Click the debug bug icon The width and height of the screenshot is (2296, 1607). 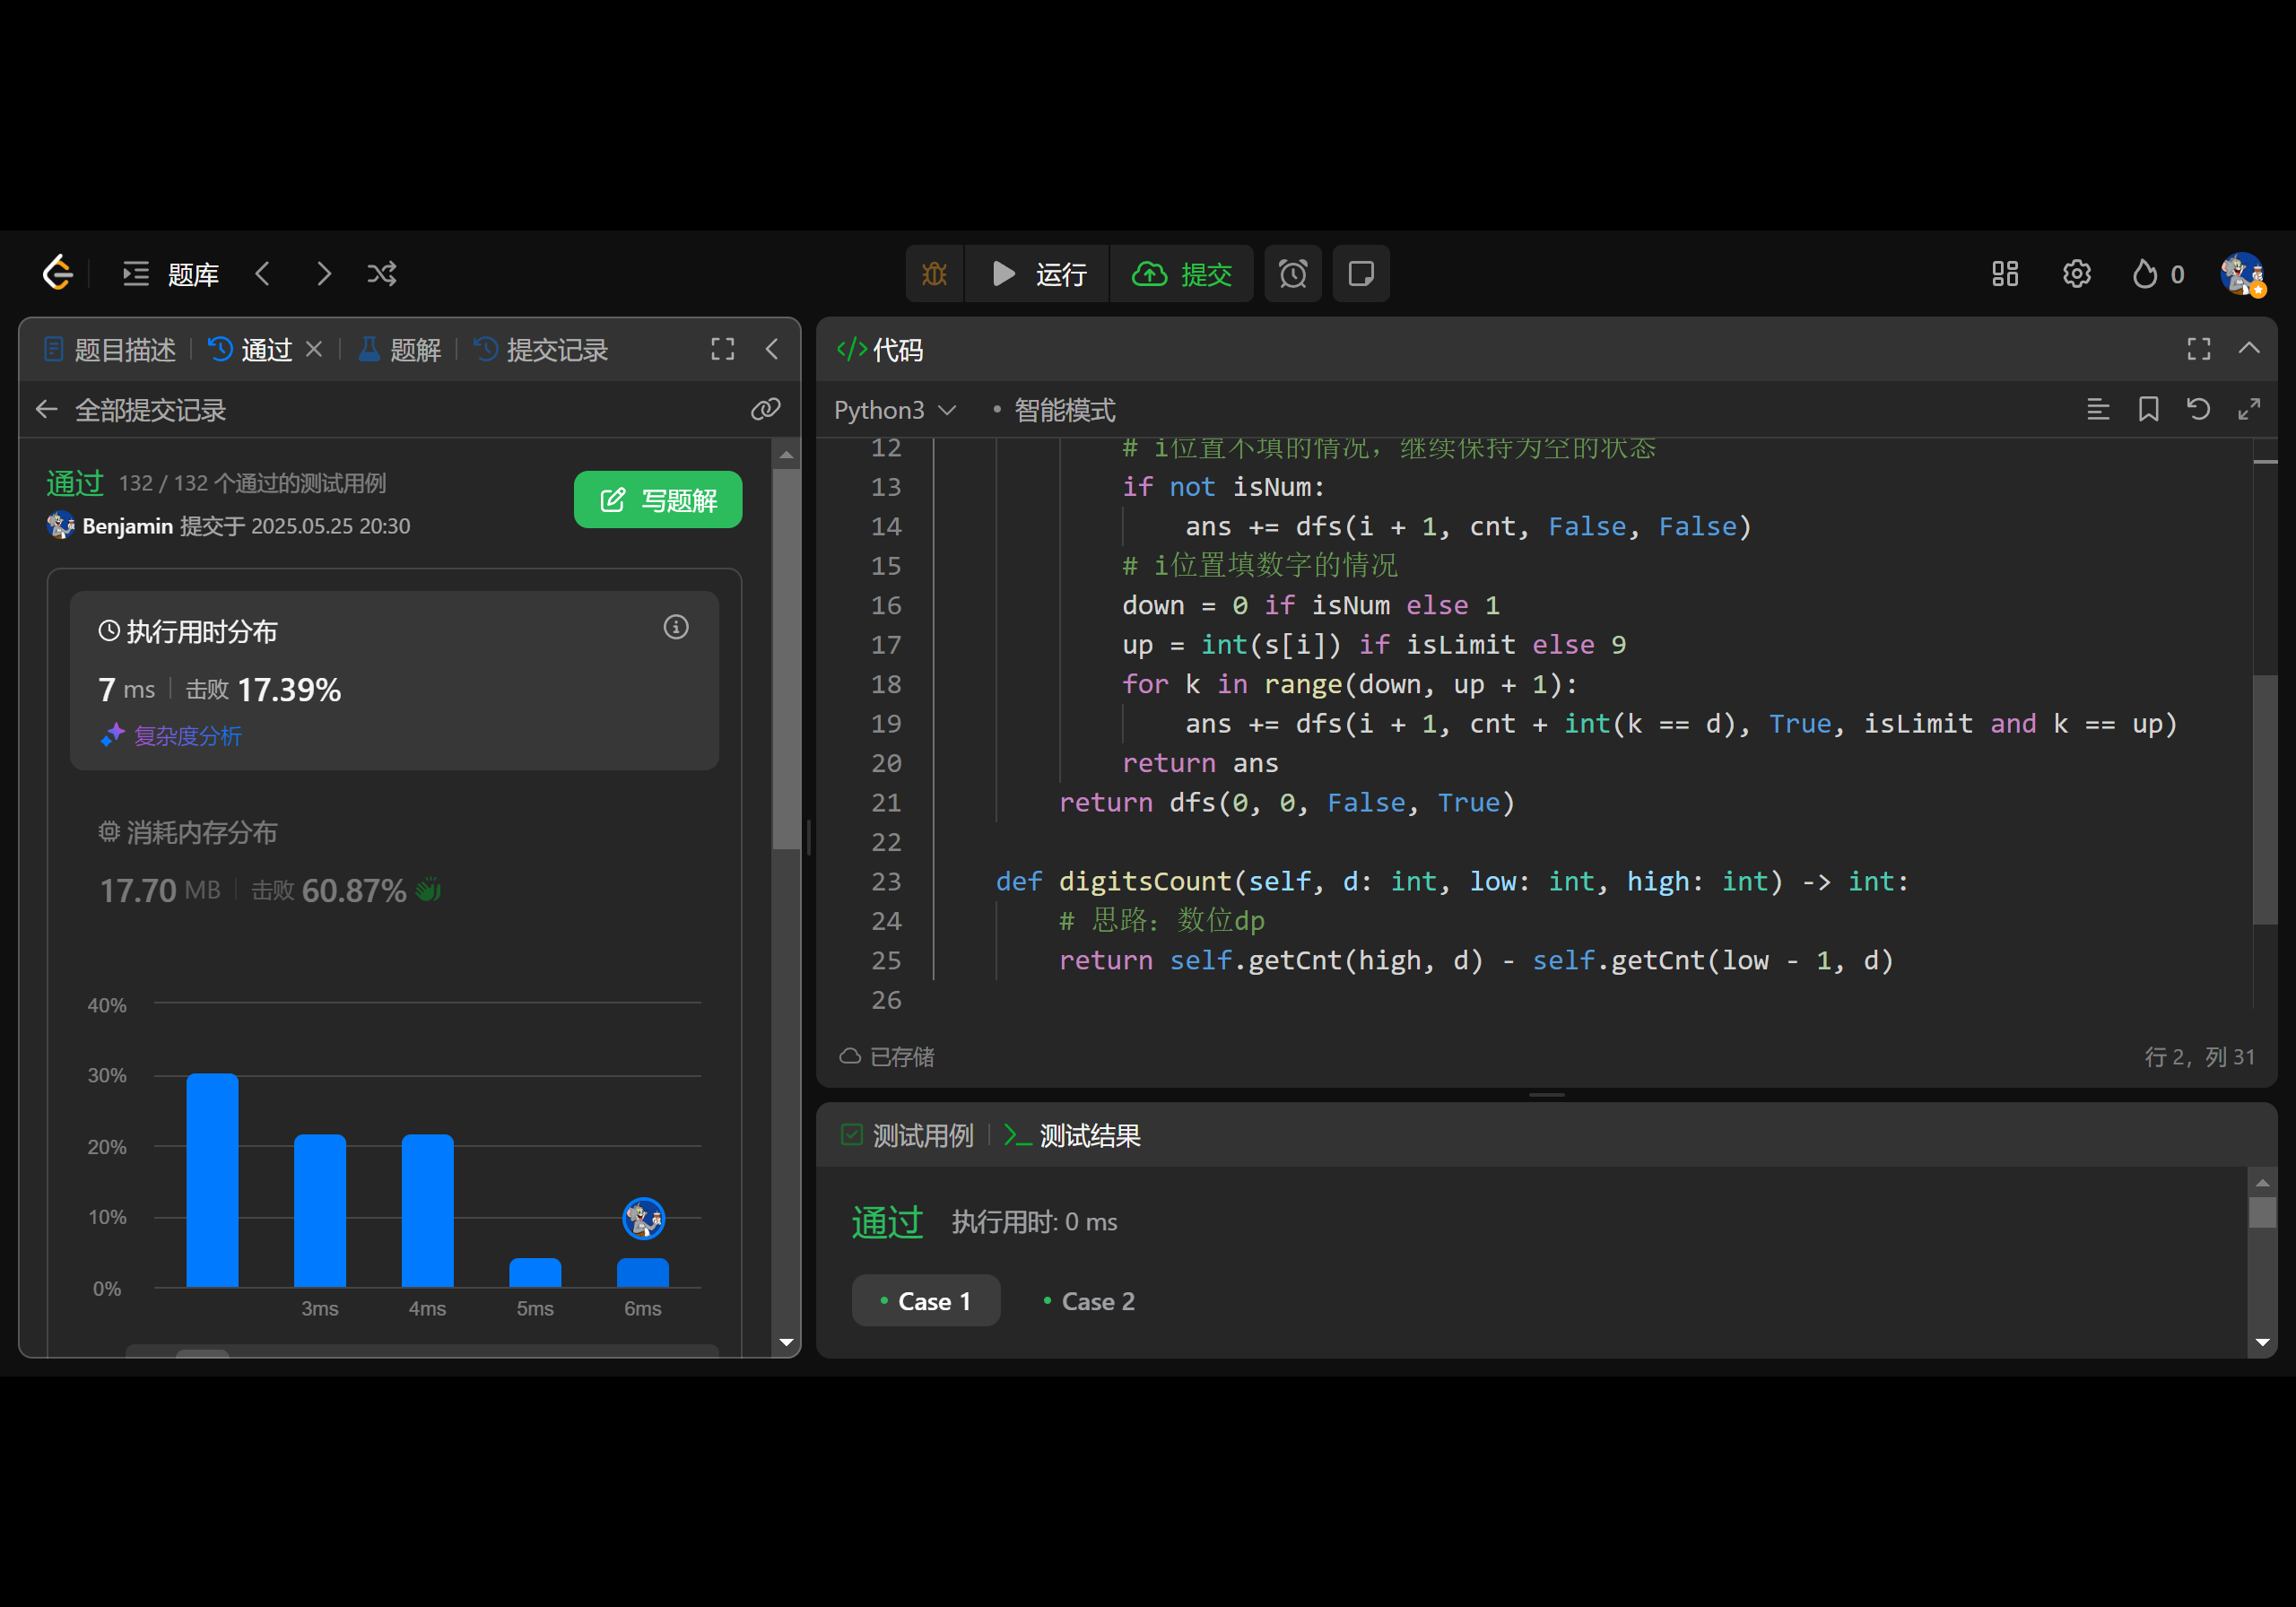(934, 274)
